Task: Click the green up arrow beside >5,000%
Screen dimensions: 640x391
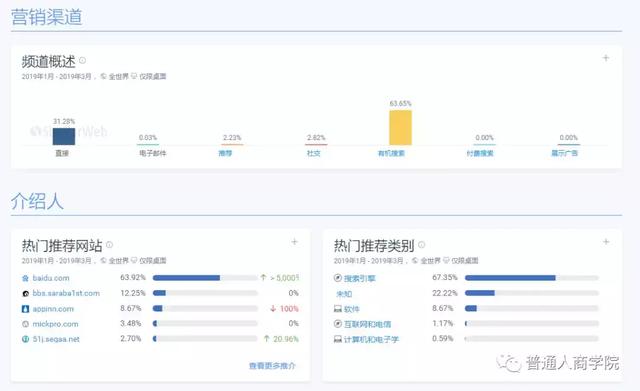Action: point(263,278)
